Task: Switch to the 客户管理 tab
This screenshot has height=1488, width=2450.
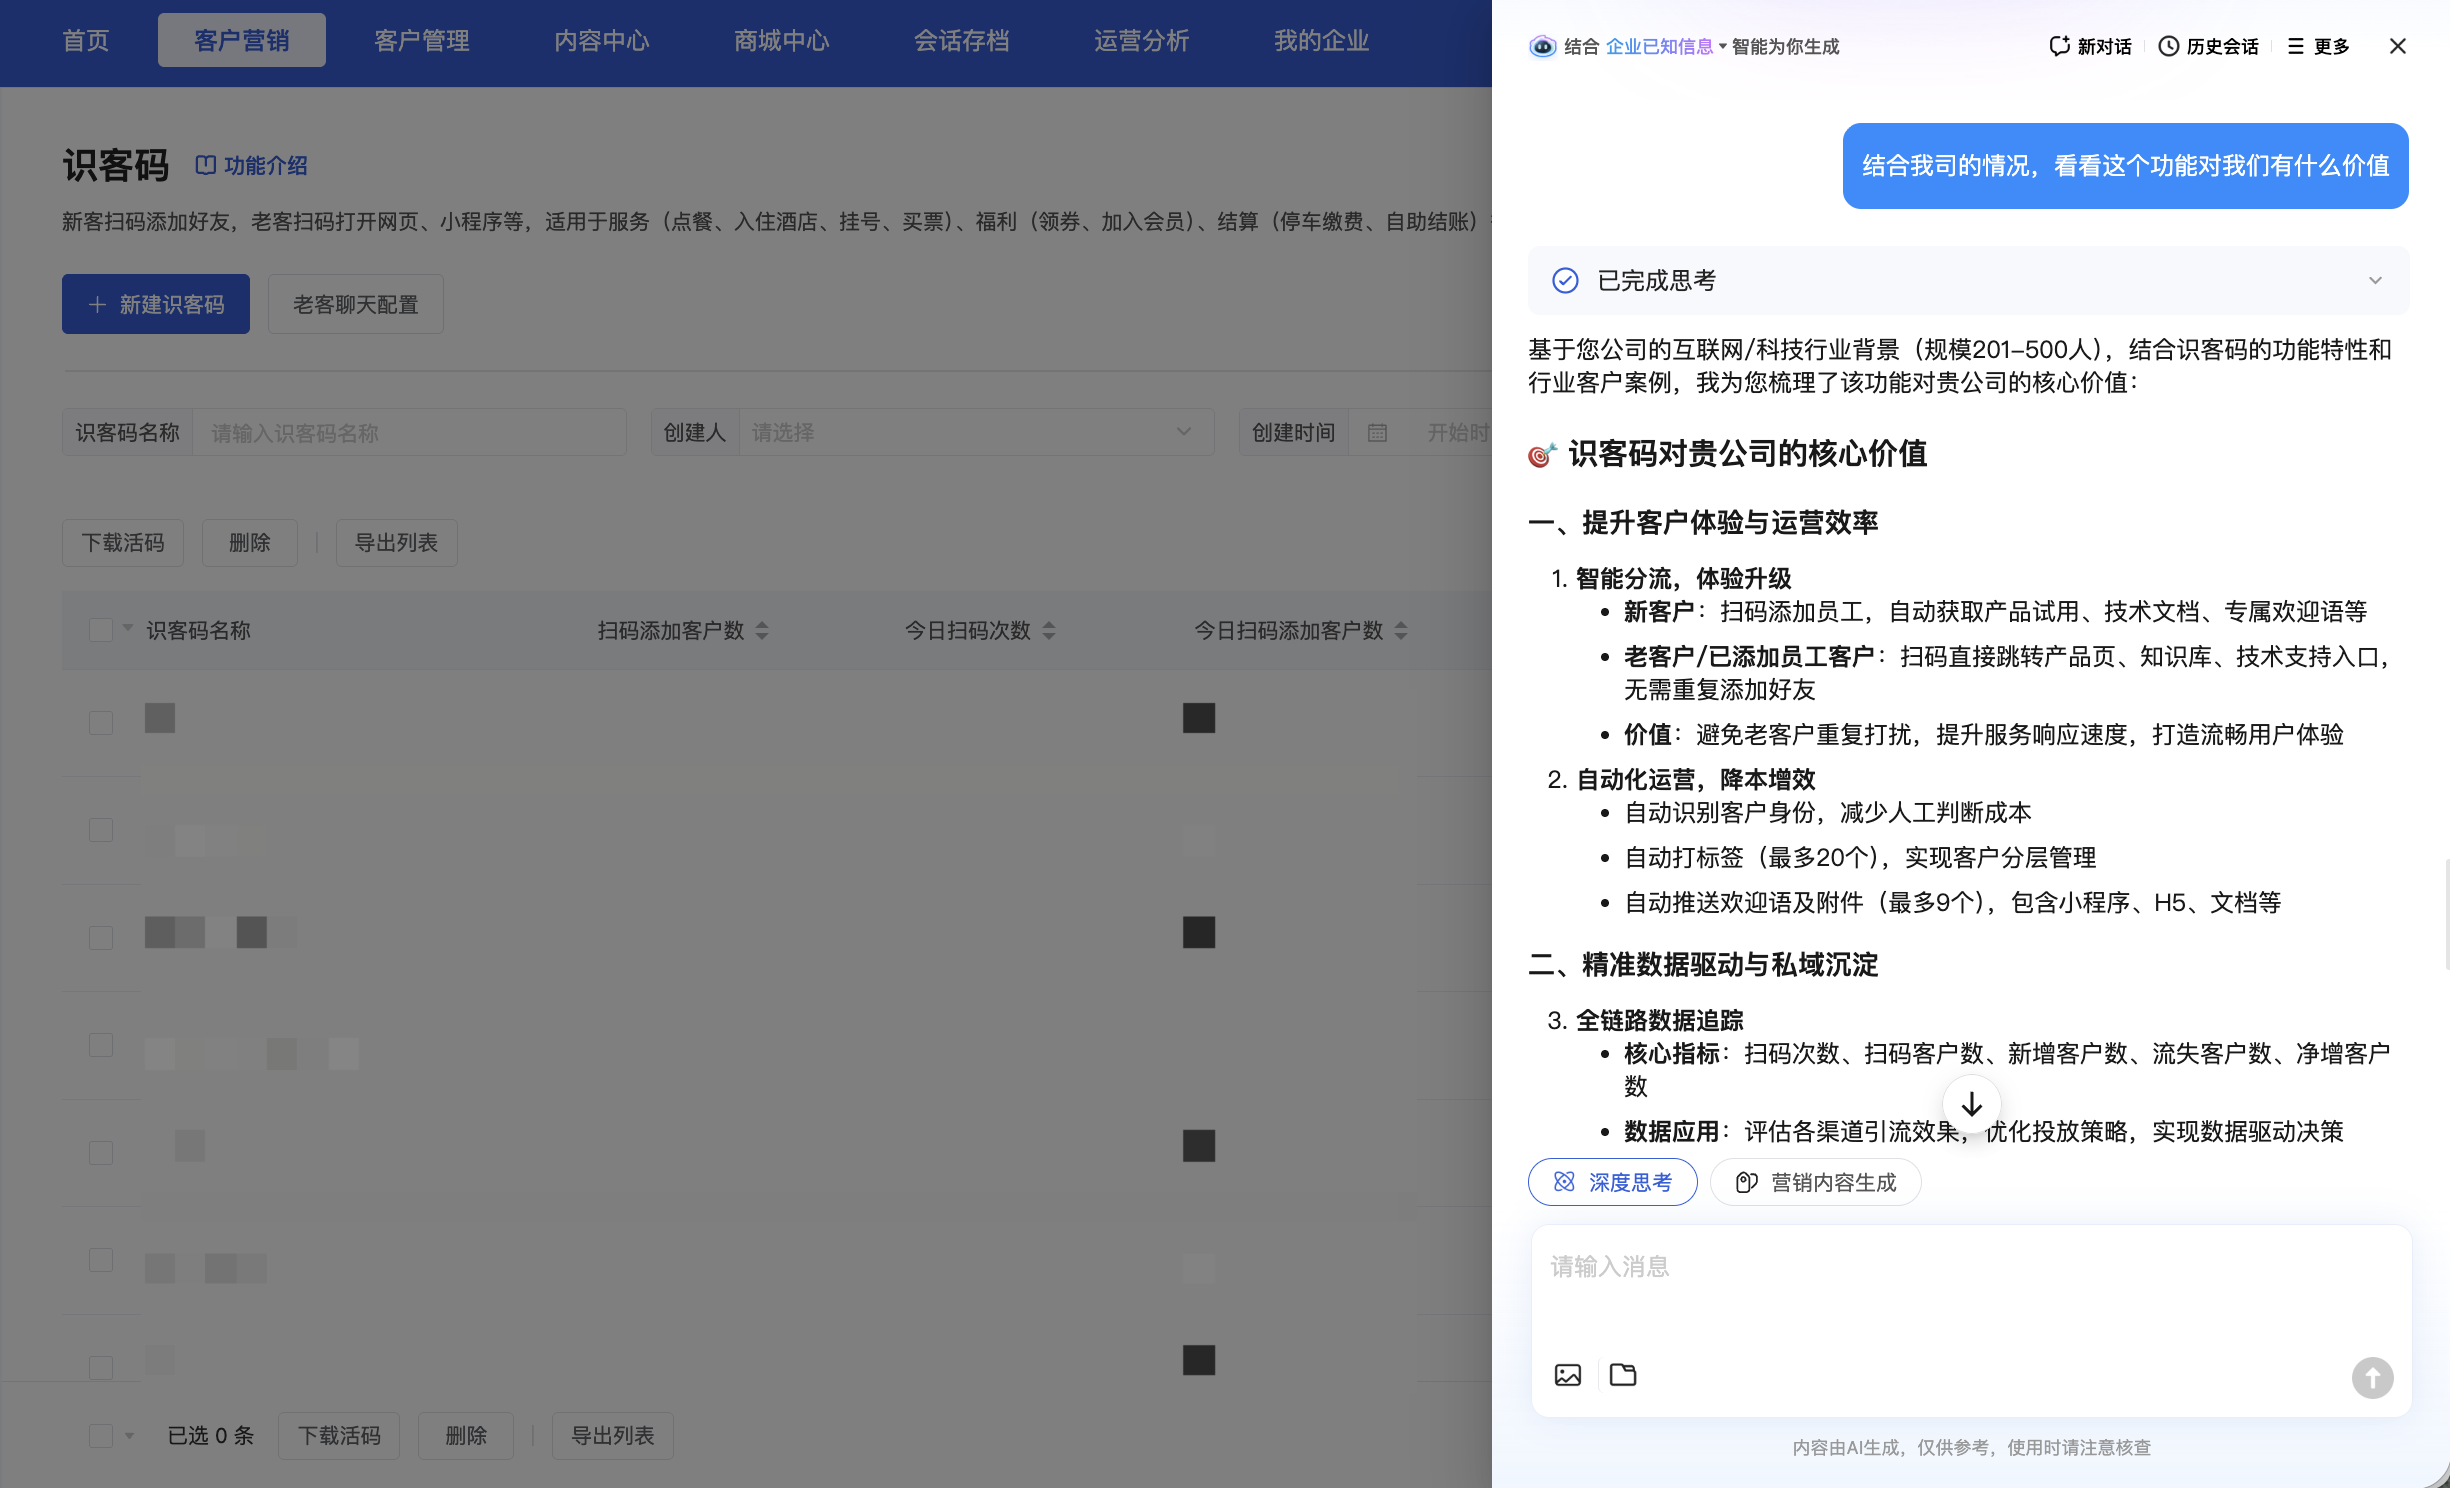Action: point(422,40)
